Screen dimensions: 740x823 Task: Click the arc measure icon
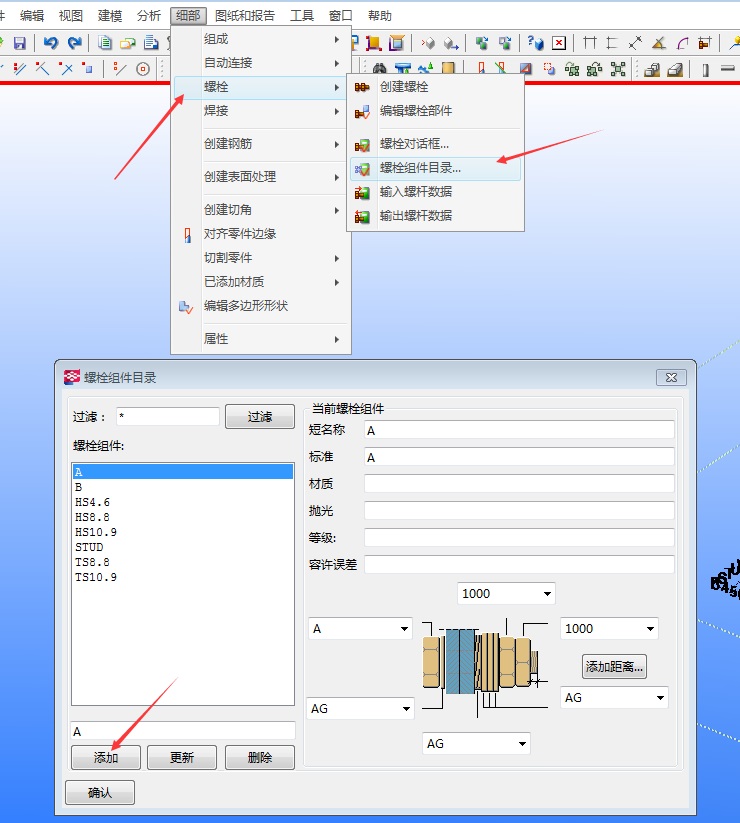682,43
